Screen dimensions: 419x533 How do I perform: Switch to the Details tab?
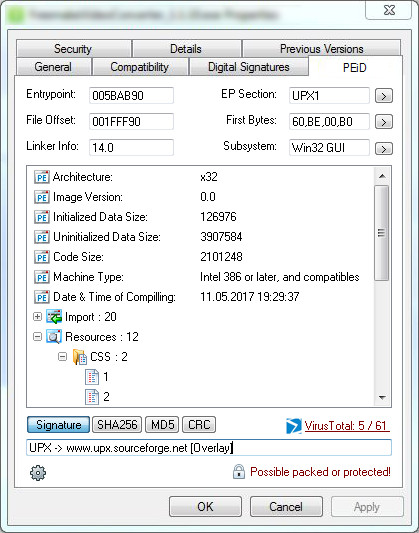pyautogui.click(x=186, y=49)
